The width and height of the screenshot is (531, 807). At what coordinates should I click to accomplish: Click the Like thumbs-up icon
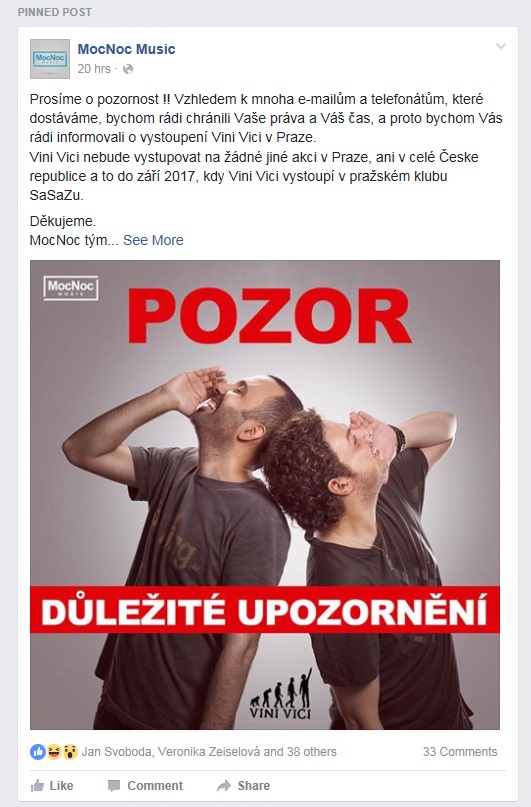click(x=37, y=785)
